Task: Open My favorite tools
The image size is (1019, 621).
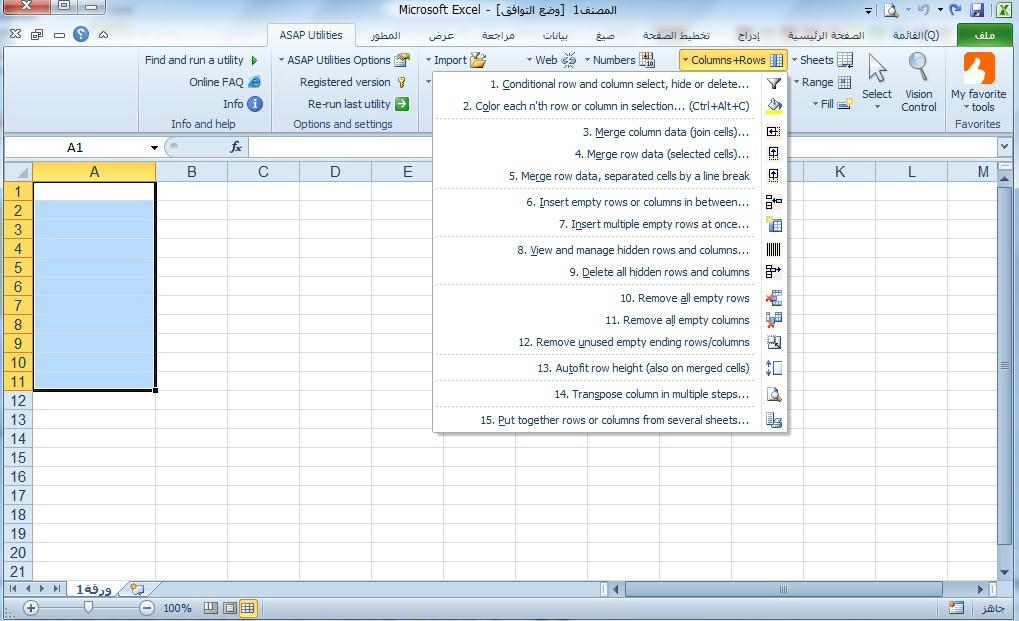Action: [978, 82]
